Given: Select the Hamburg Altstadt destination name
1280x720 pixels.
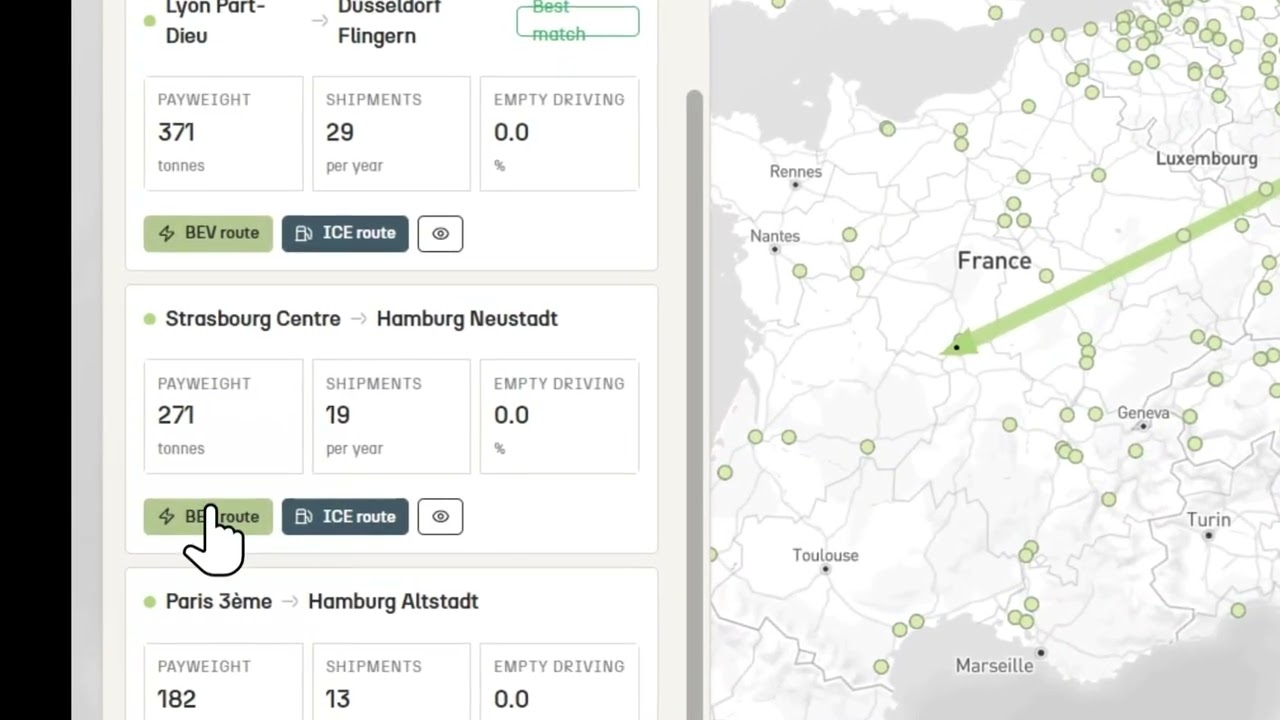Looking at the screenshot, I should tap(393, 602).
